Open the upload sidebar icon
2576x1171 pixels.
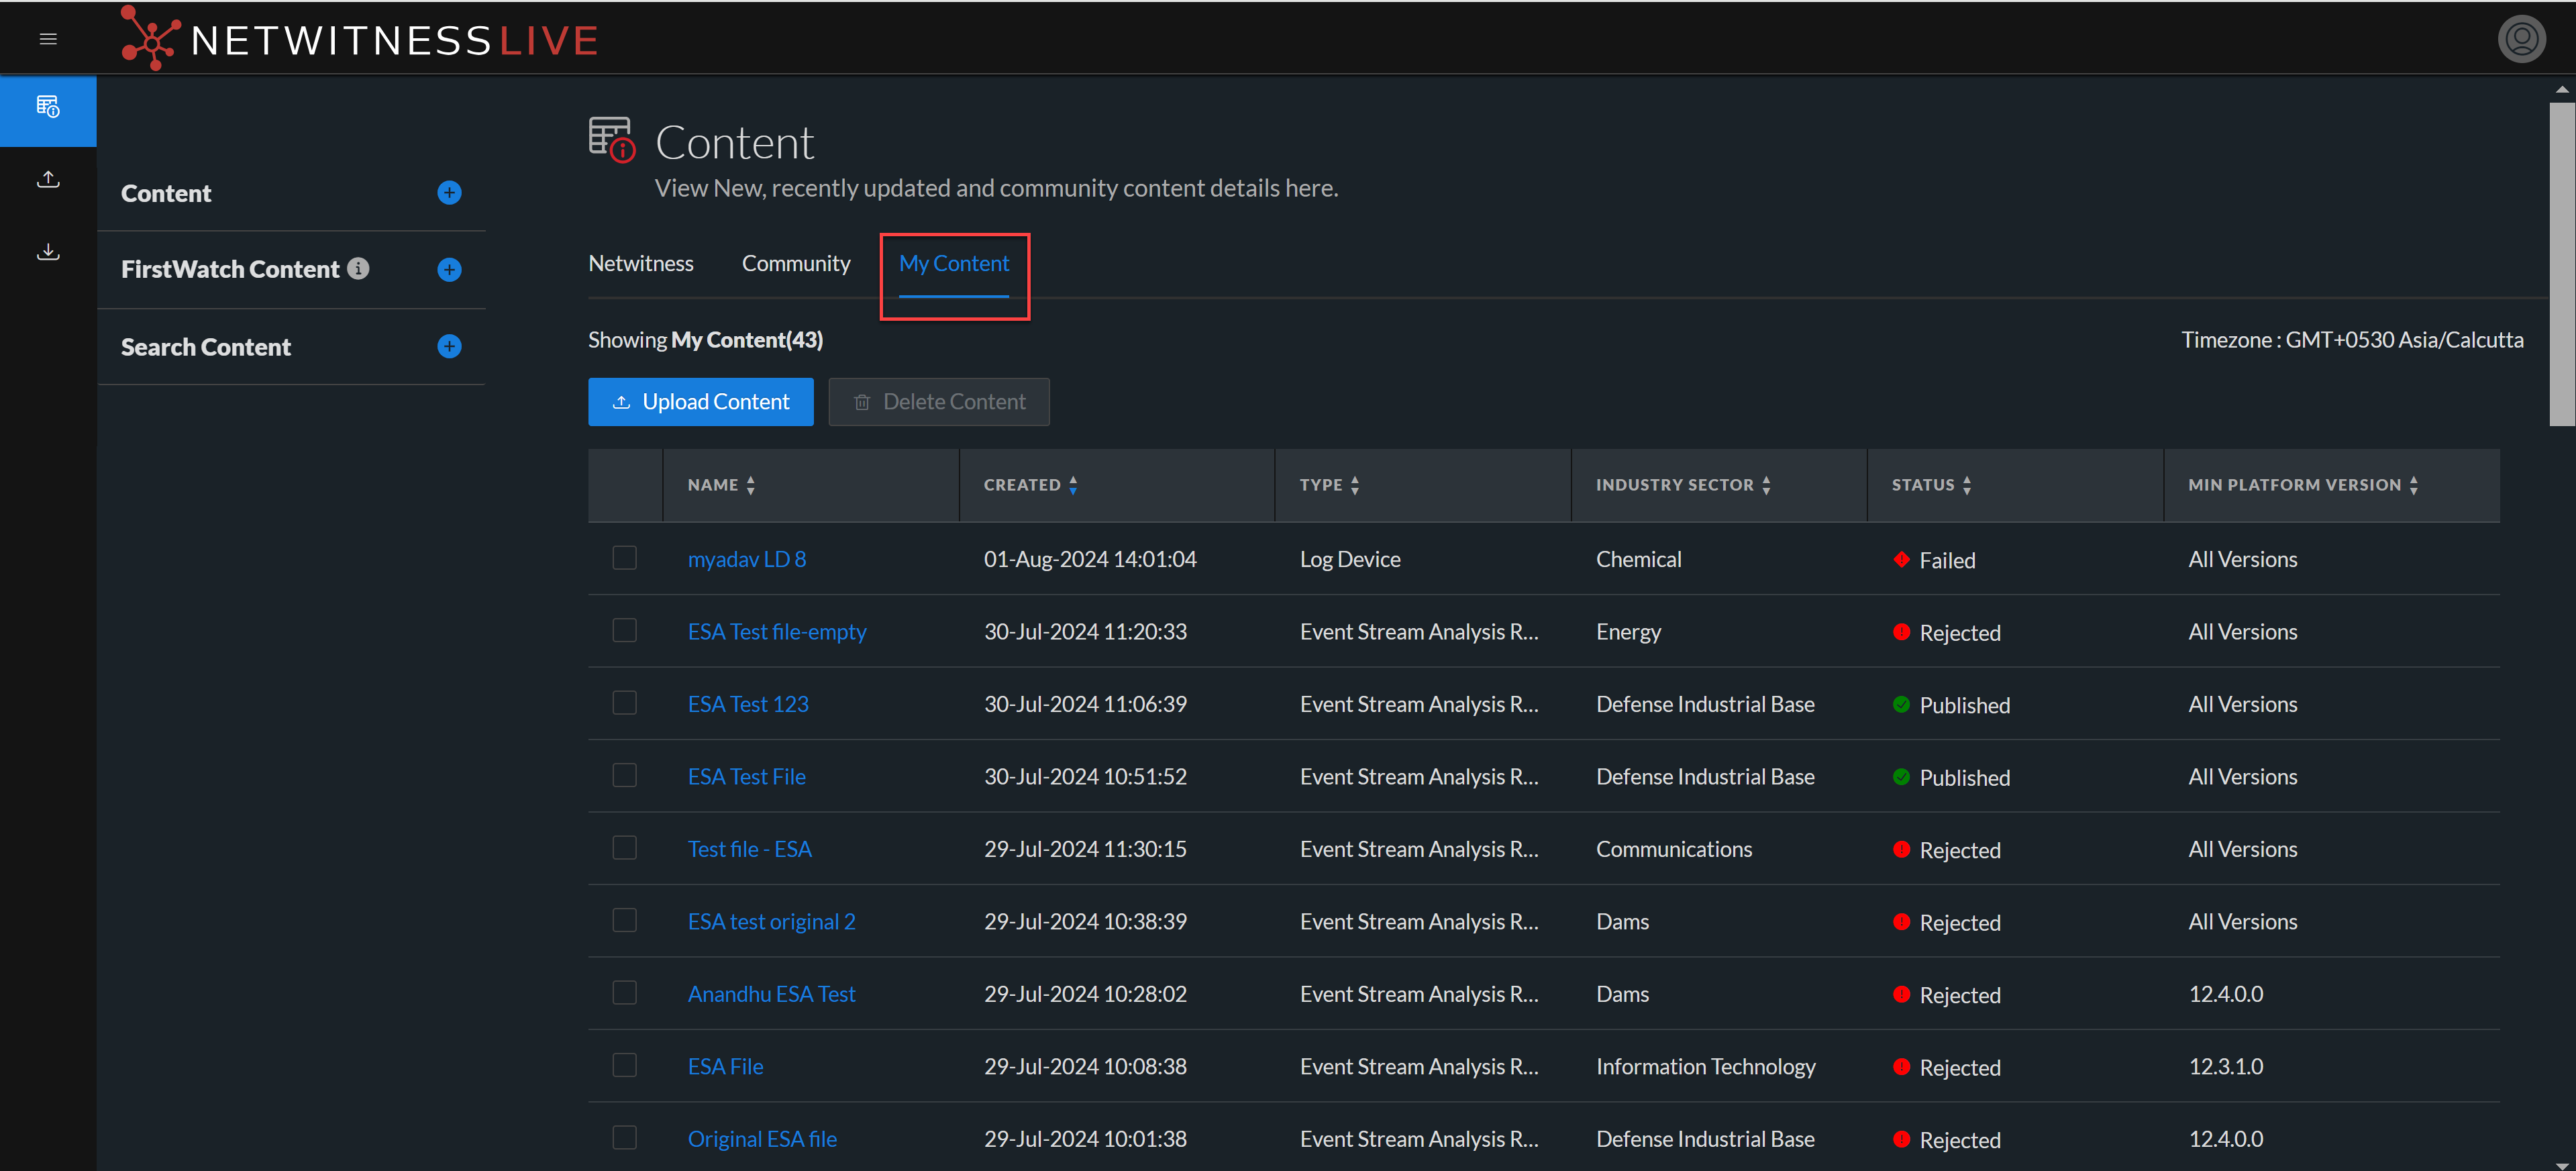tap(48, 180)
